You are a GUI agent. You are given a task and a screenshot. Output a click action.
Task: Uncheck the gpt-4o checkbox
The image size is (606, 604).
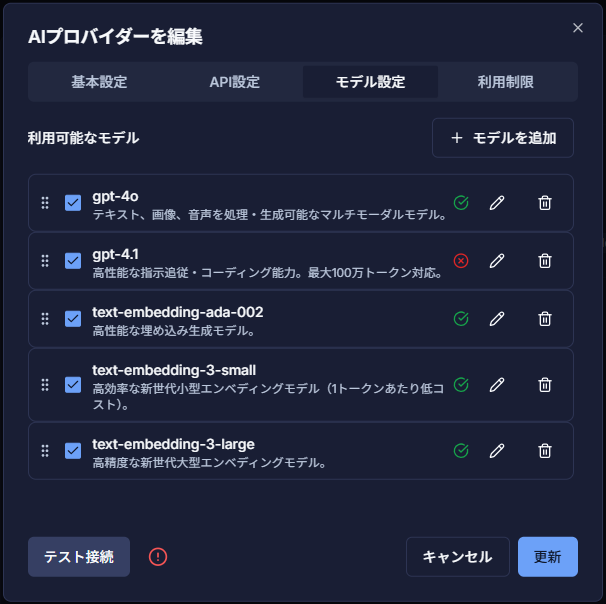click(73, 203)
